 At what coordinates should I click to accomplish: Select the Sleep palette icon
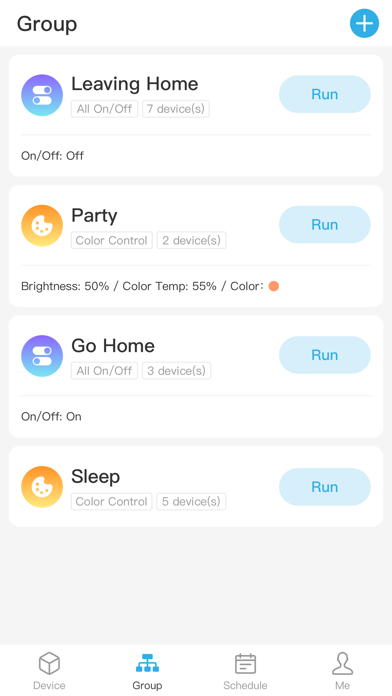point(42,487)
